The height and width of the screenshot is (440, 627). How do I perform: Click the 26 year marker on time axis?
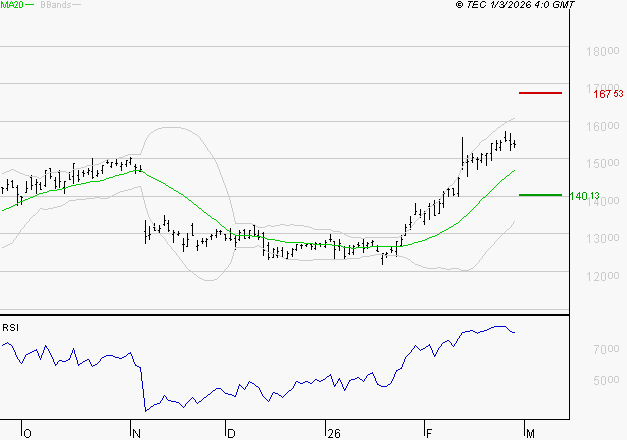click(333, 434)
